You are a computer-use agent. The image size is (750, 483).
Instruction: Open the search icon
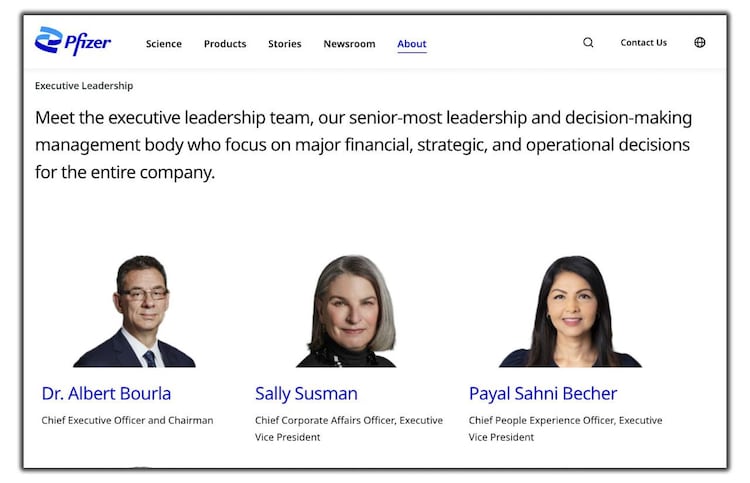point(588,43)
